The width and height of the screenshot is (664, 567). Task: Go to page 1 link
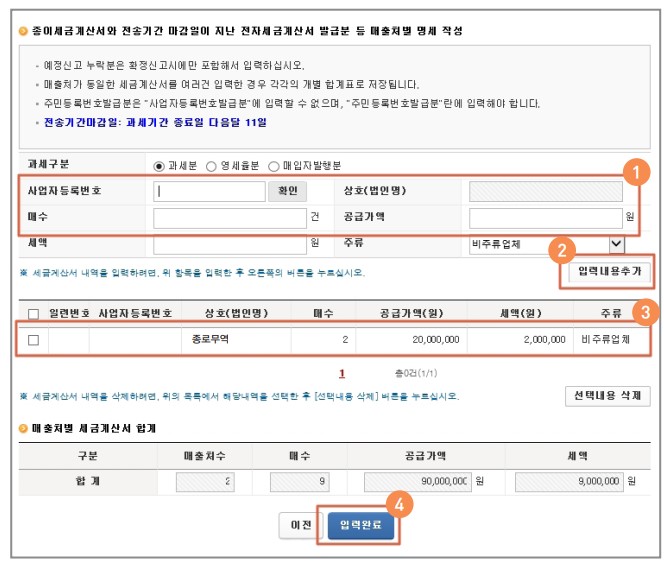(x=342, y=373)
